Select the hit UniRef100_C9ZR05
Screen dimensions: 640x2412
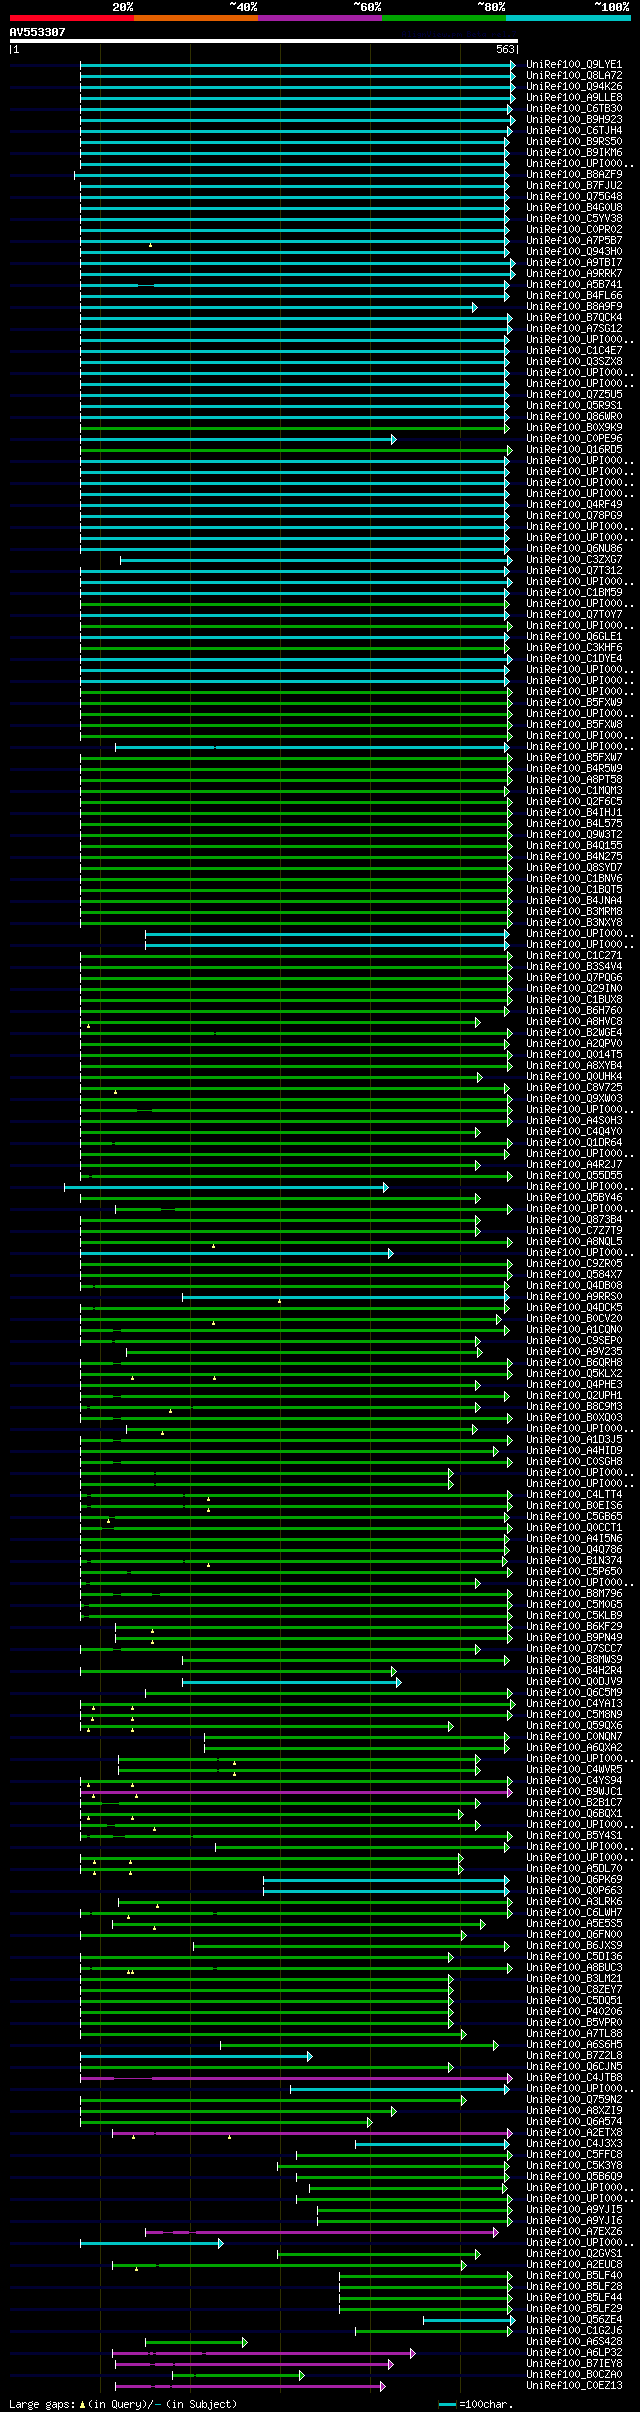tap(574, 1264)
